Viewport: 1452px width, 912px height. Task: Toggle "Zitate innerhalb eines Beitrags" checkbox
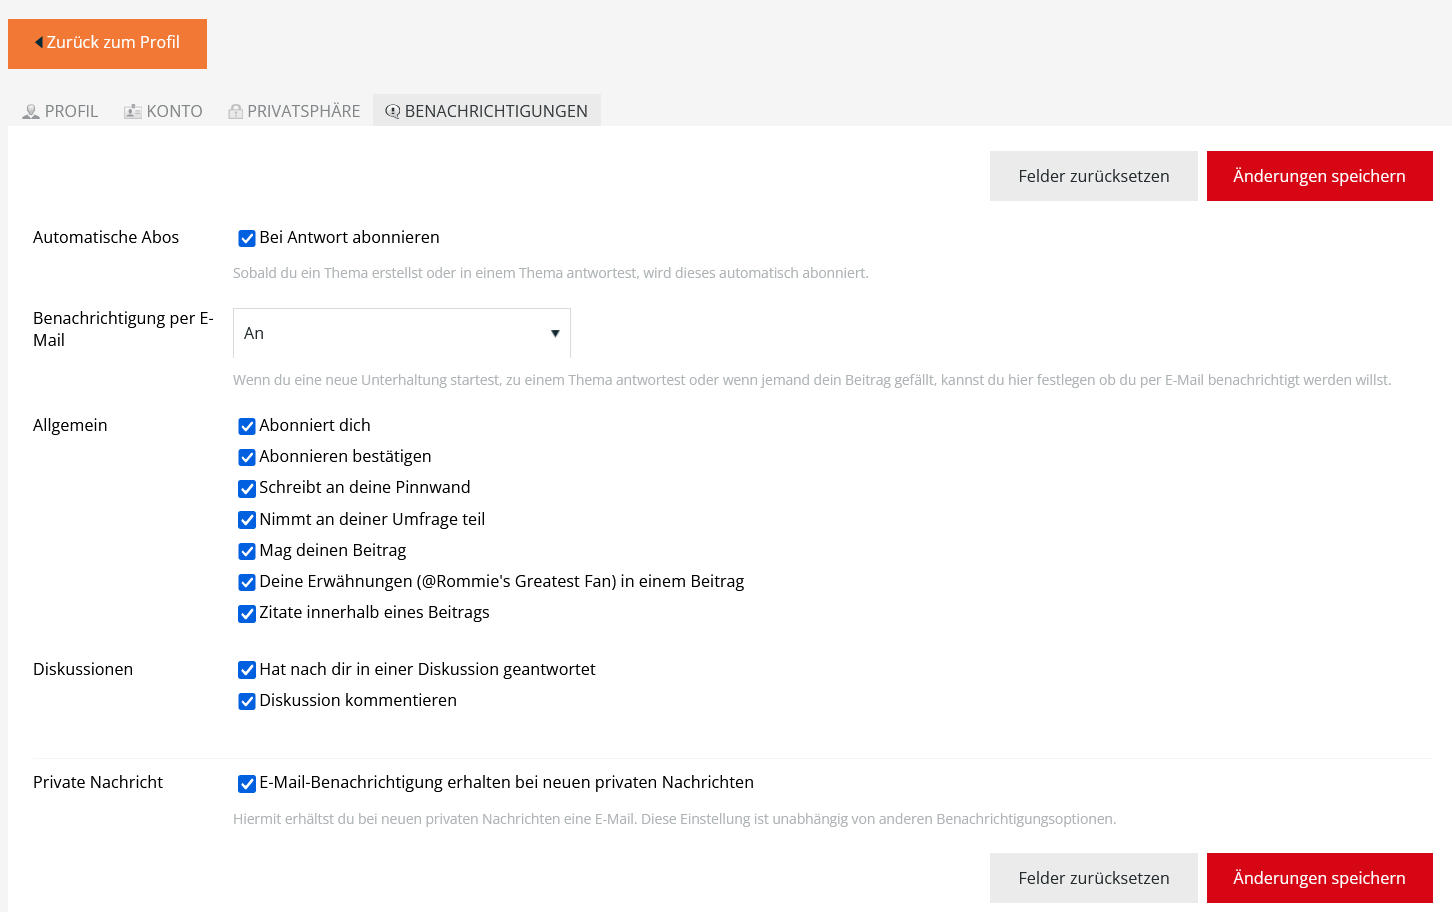(x=247, y=614)
